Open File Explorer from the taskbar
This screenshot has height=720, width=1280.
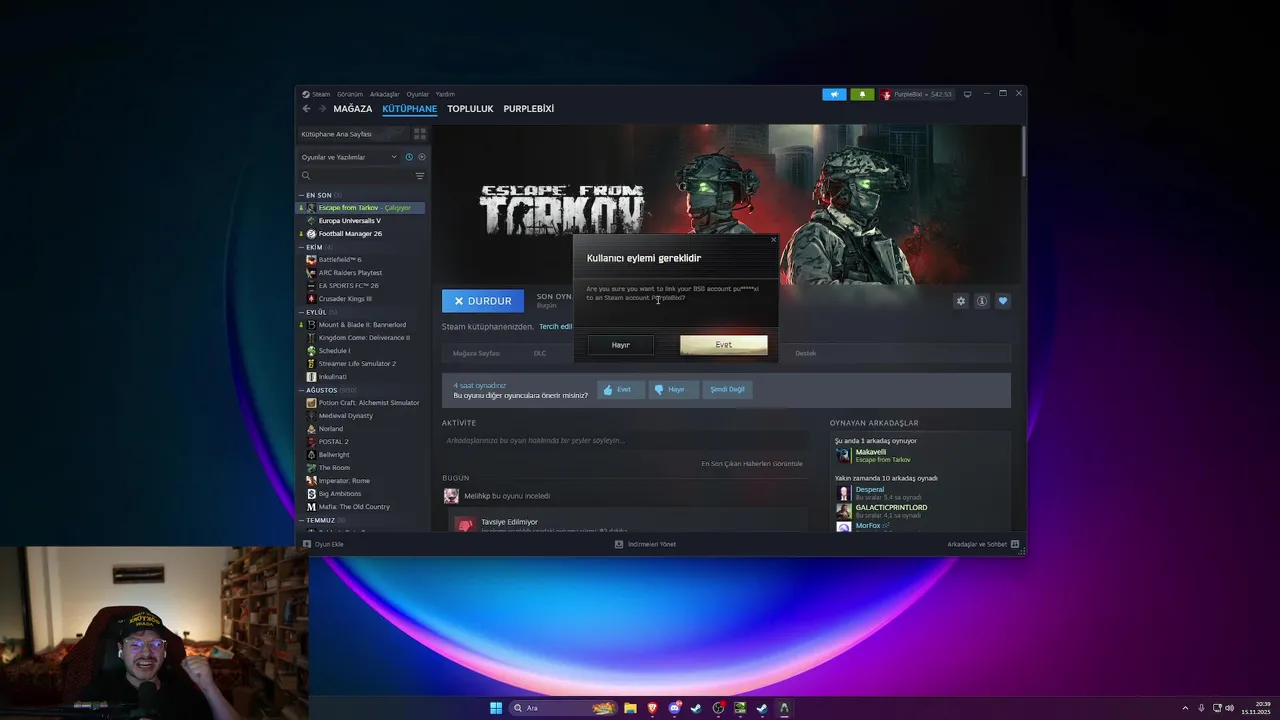pos(630,708)
